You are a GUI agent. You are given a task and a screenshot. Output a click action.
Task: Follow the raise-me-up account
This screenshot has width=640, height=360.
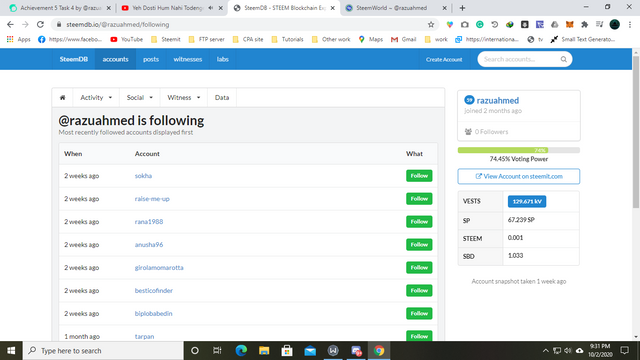click(x=419, y=199)
